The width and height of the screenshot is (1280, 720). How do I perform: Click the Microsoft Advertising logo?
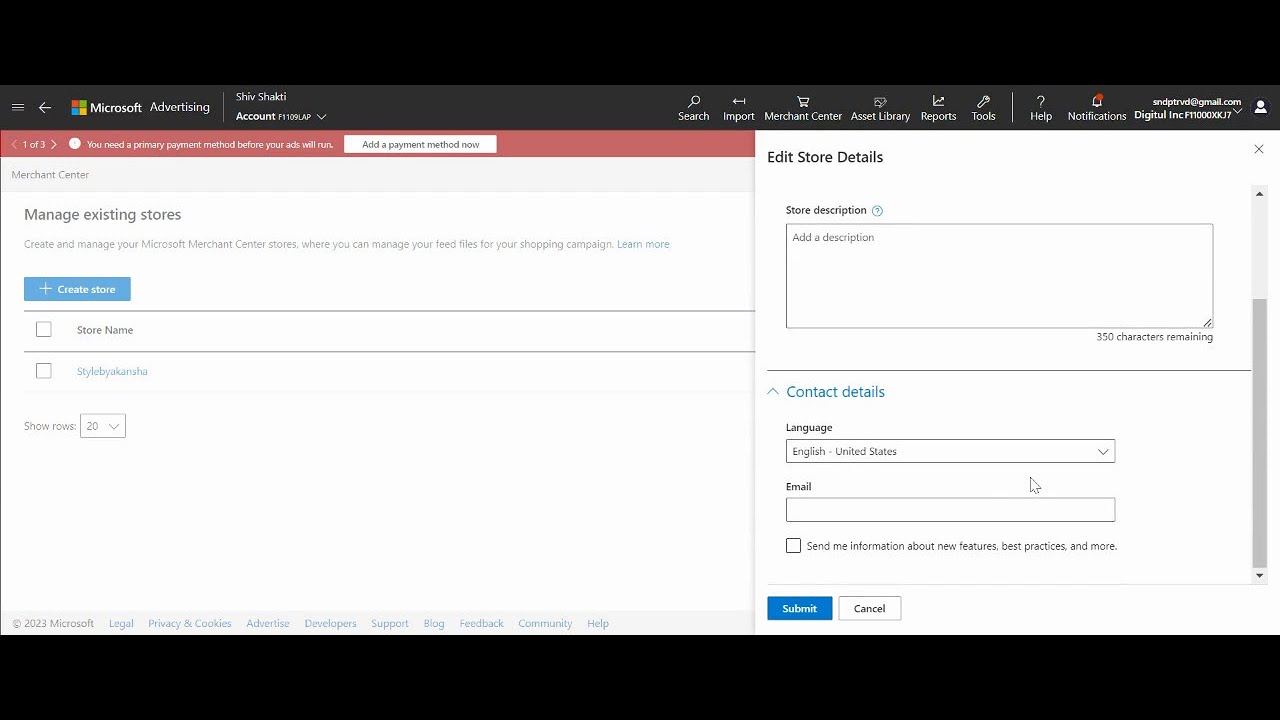(x=140, y=107)
